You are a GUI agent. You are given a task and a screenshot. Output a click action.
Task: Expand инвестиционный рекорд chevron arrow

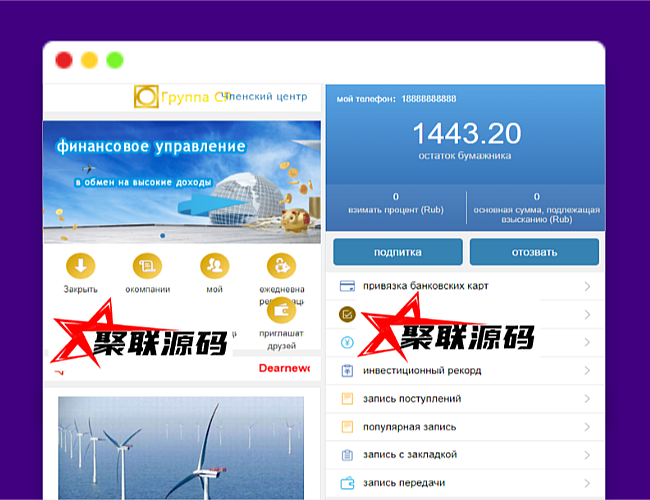[587, 371]
